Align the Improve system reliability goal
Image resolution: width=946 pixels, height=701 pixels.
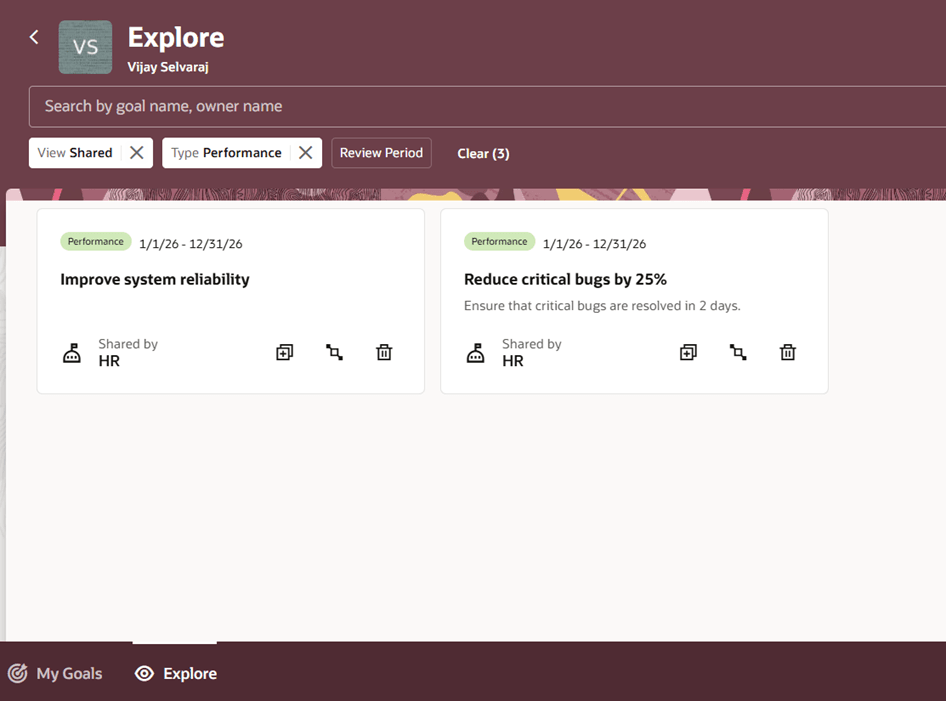pos(334,352)
